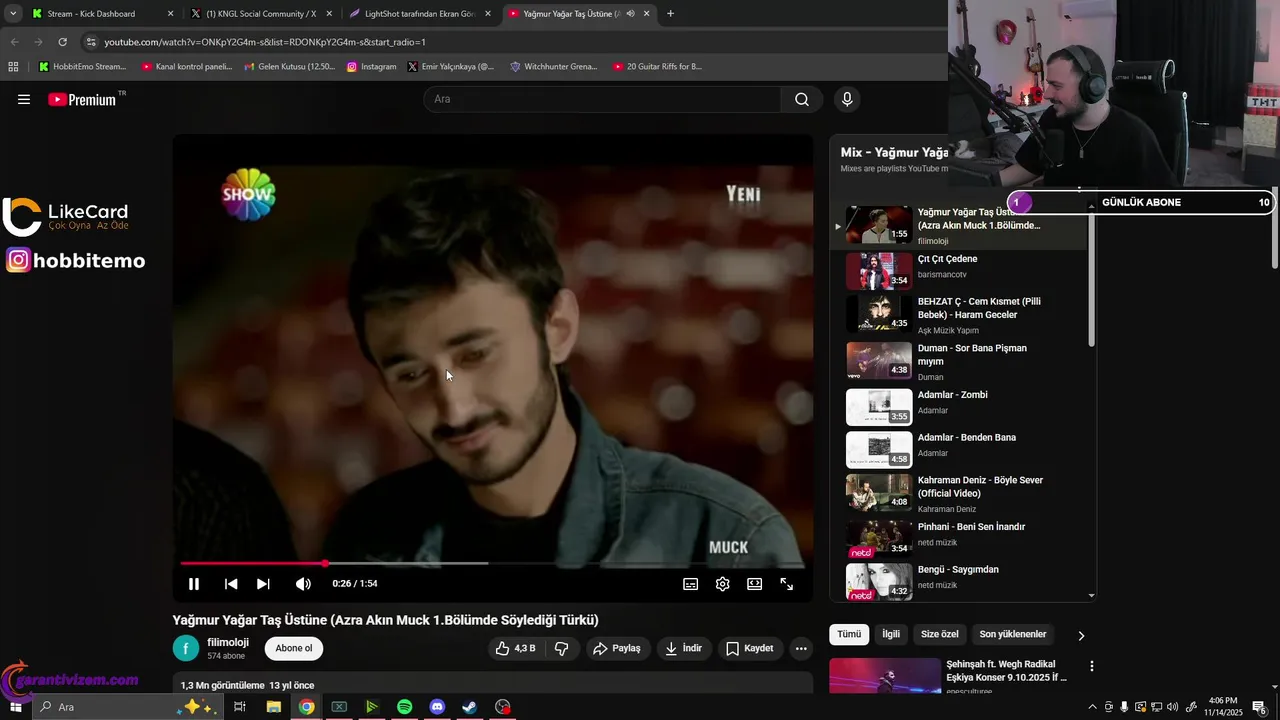The width and height of the screenshot is (1280, 720).
Task: Play BEHZAT Ç - Cem Kısmet Haram Geceler
Action: (x=960, y=314)
